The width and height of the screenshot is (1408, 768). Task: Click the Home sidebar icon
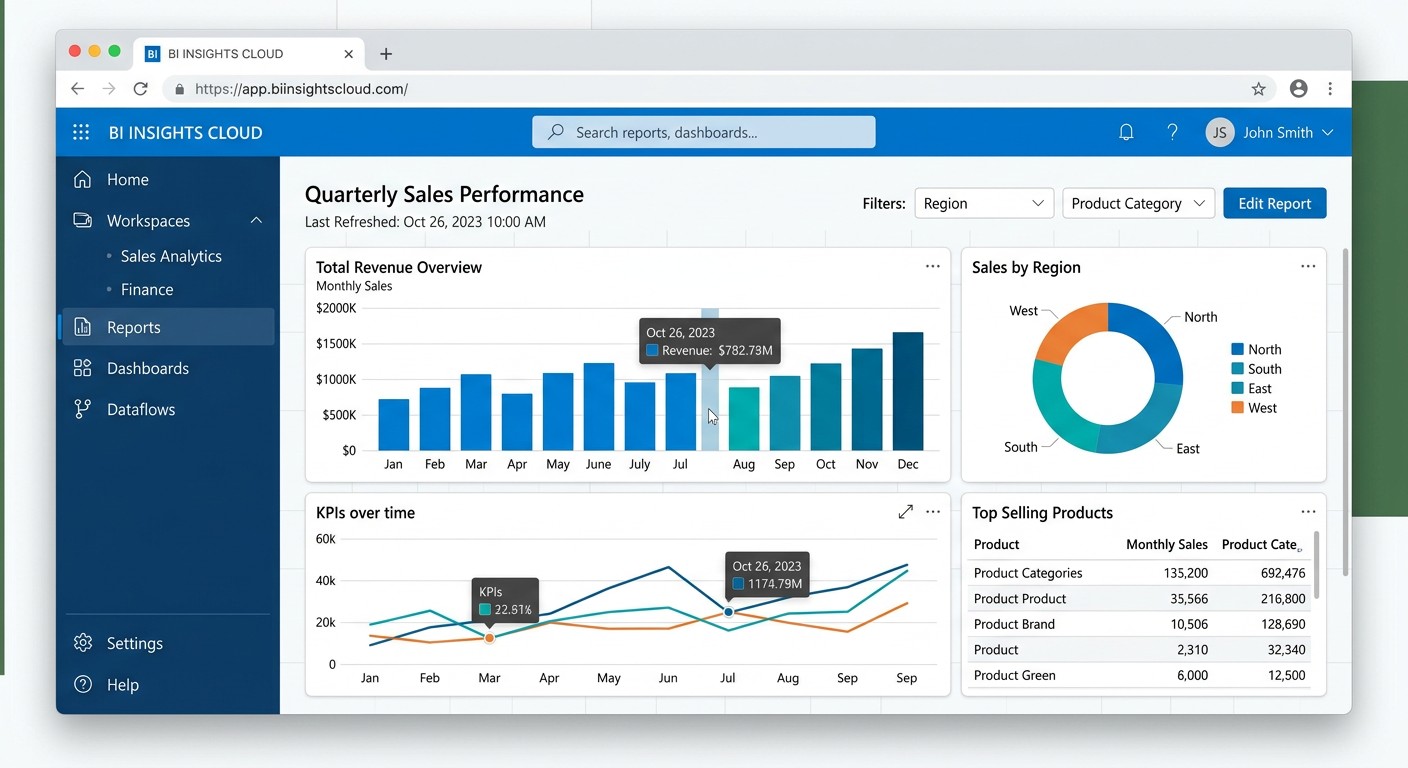[83, 179]
